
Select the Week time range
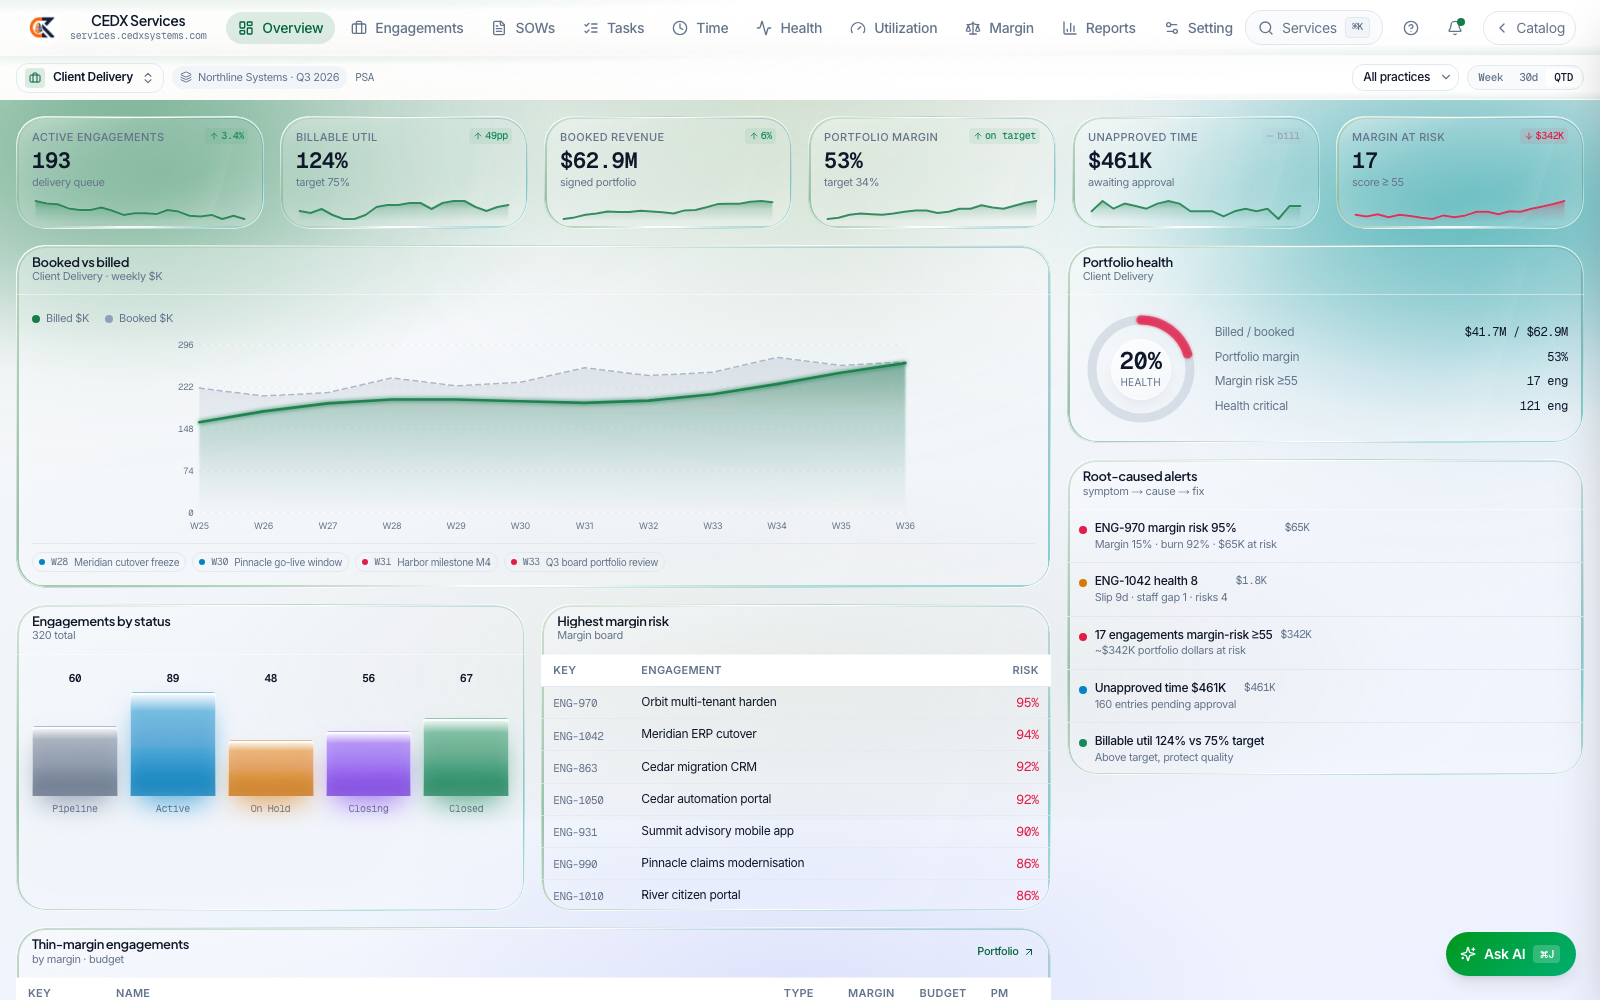[x=1490, y=77]
